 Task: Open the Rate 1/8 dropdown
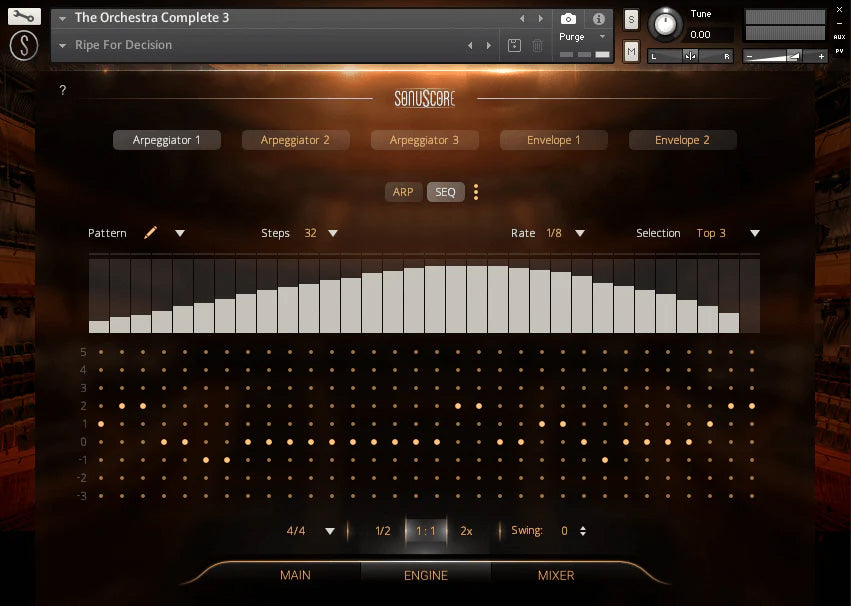point(580,233)
